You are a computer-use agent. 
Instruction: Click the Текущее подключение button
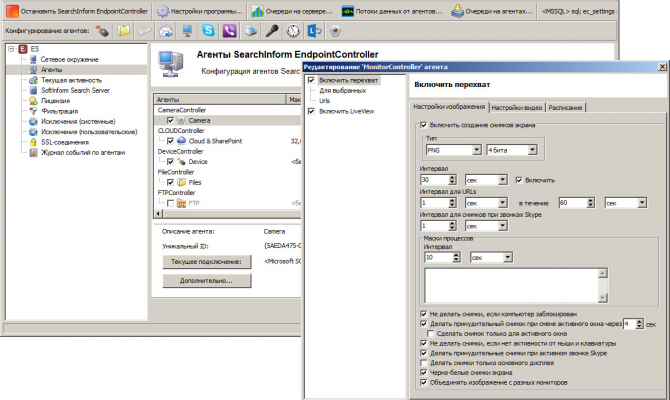tap(207, 262)
